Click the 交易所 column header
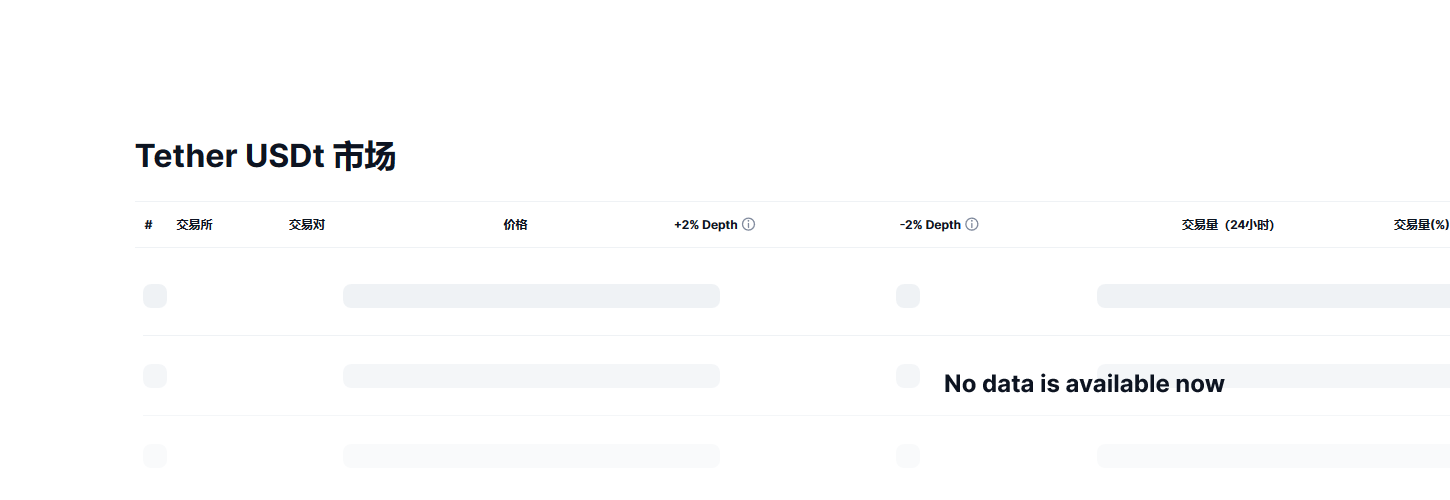This screenshot has width=1450, height=500. (194, 225)
